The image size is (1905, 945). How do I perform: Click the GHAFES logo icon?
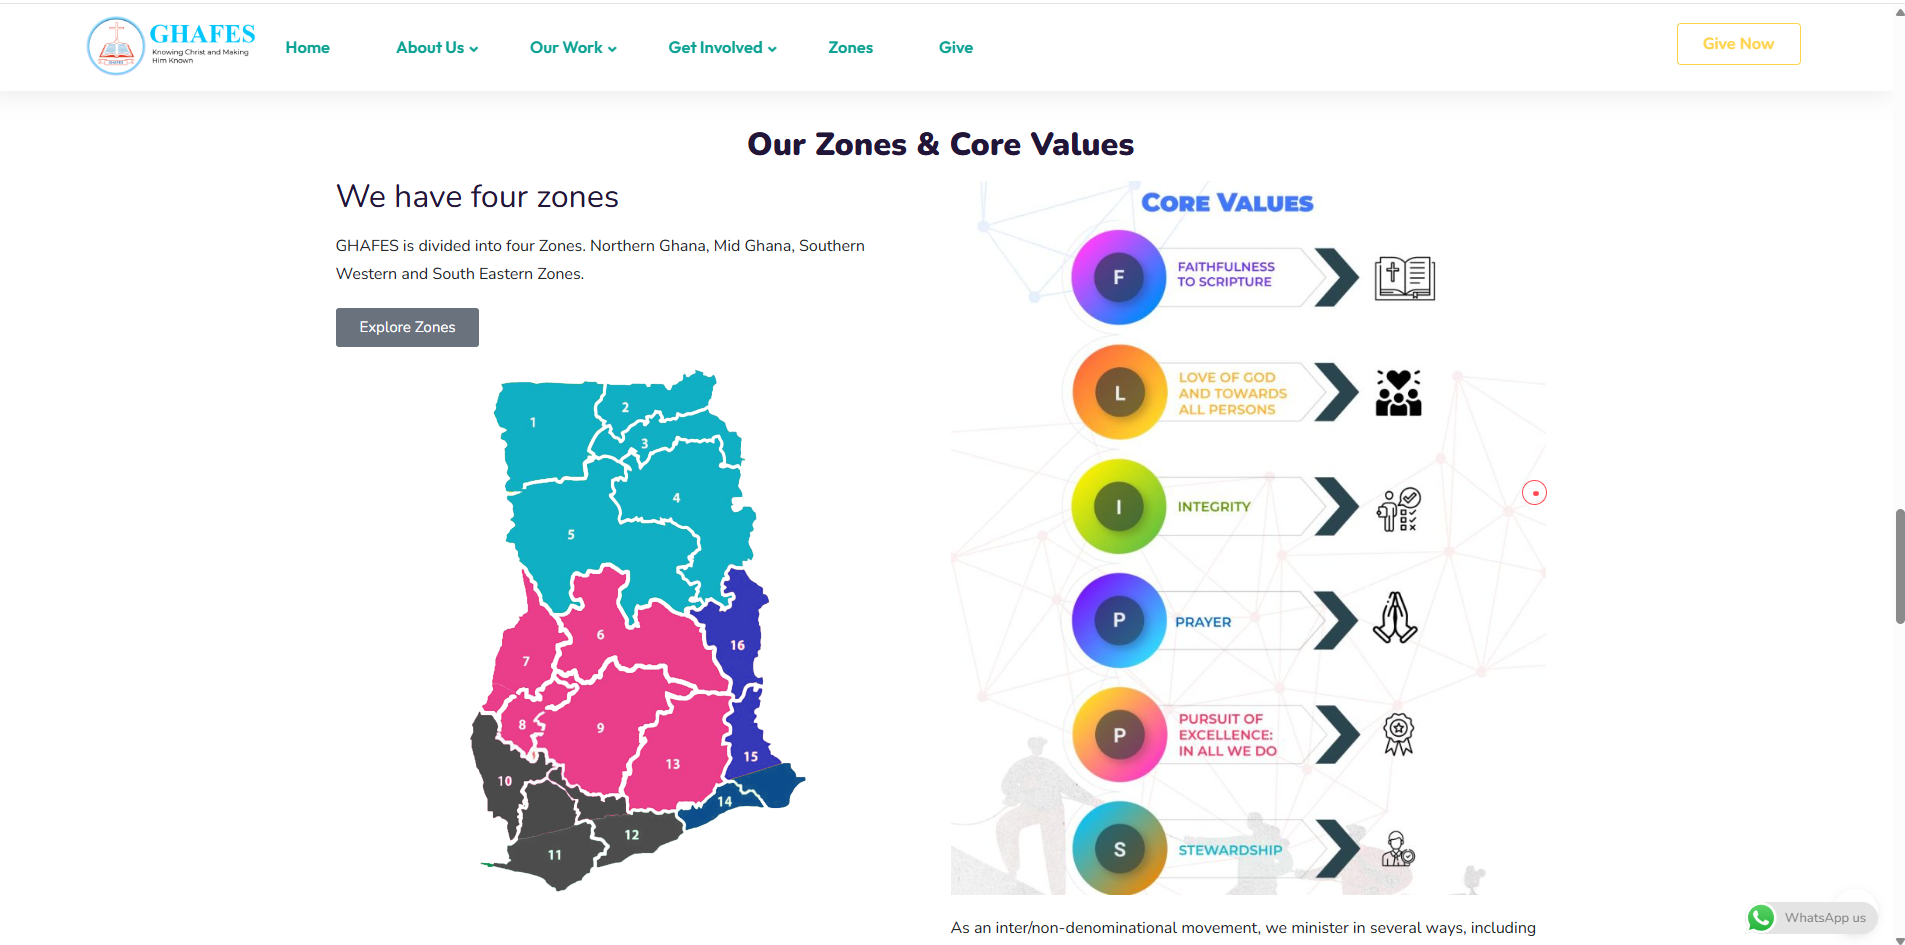click(116, 46)
